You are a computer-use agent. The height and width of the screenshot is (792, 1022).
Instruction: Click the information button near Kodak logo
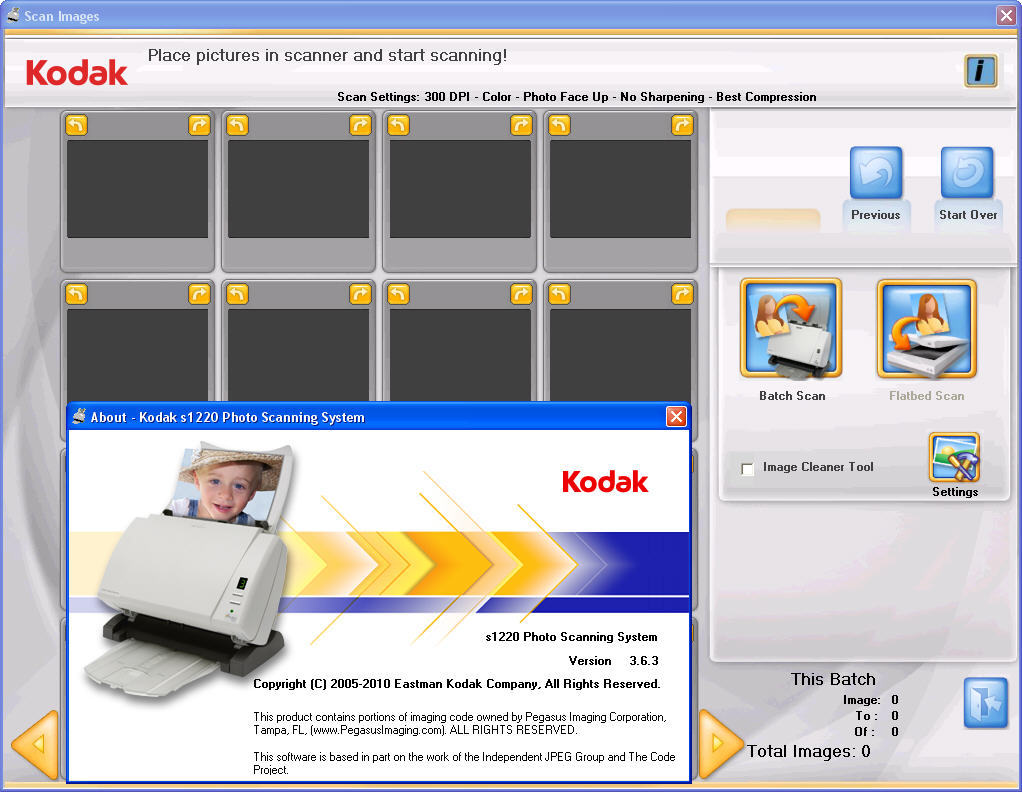point(980,71)
